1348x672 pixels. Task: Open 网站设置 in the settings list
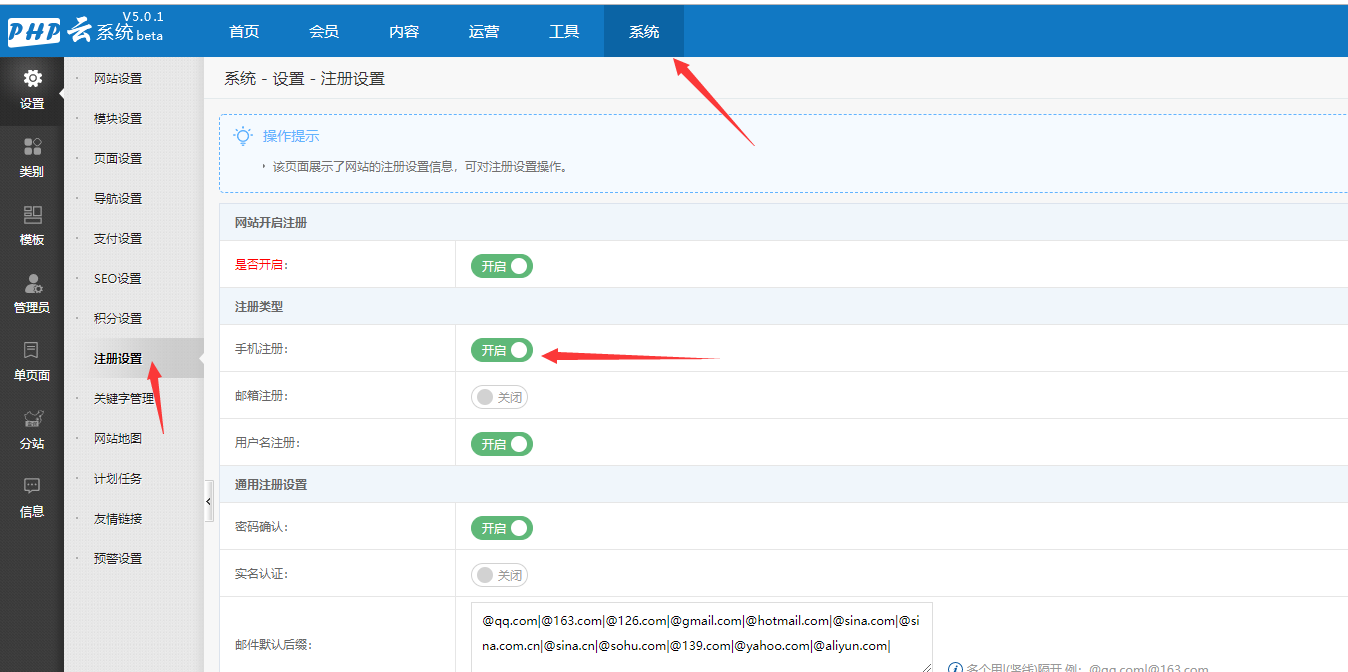[118, 79]
